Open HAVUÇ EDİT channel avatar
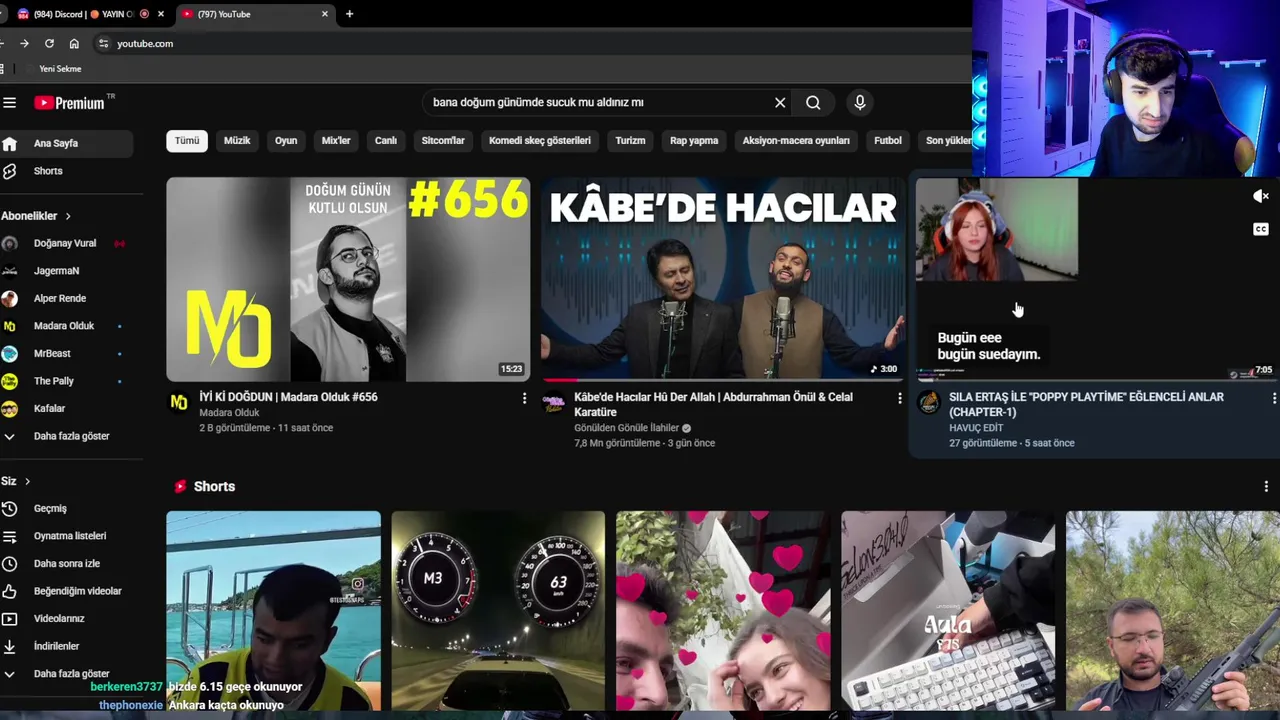 point(929,402)
